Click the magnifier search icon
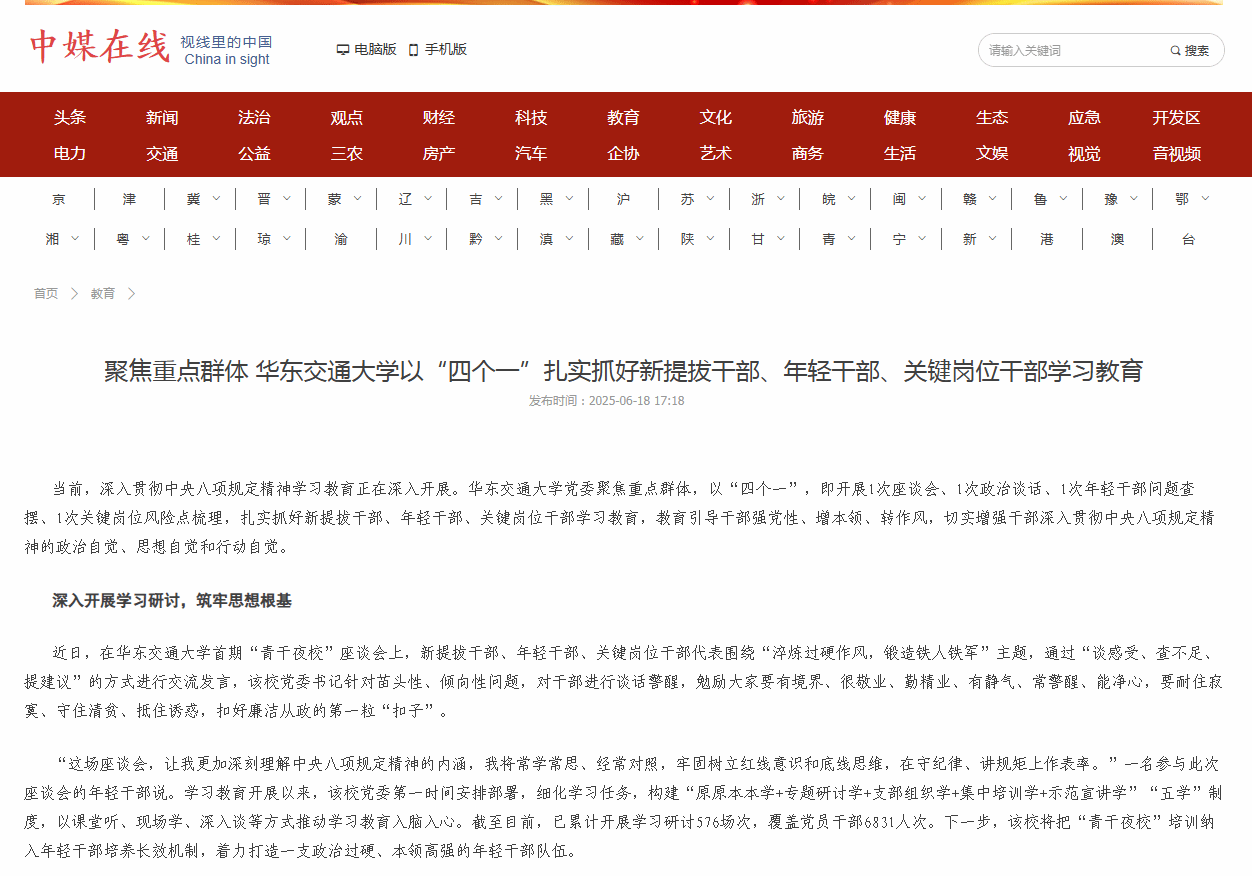1252x876 pixels. [x=1176, y=51]
